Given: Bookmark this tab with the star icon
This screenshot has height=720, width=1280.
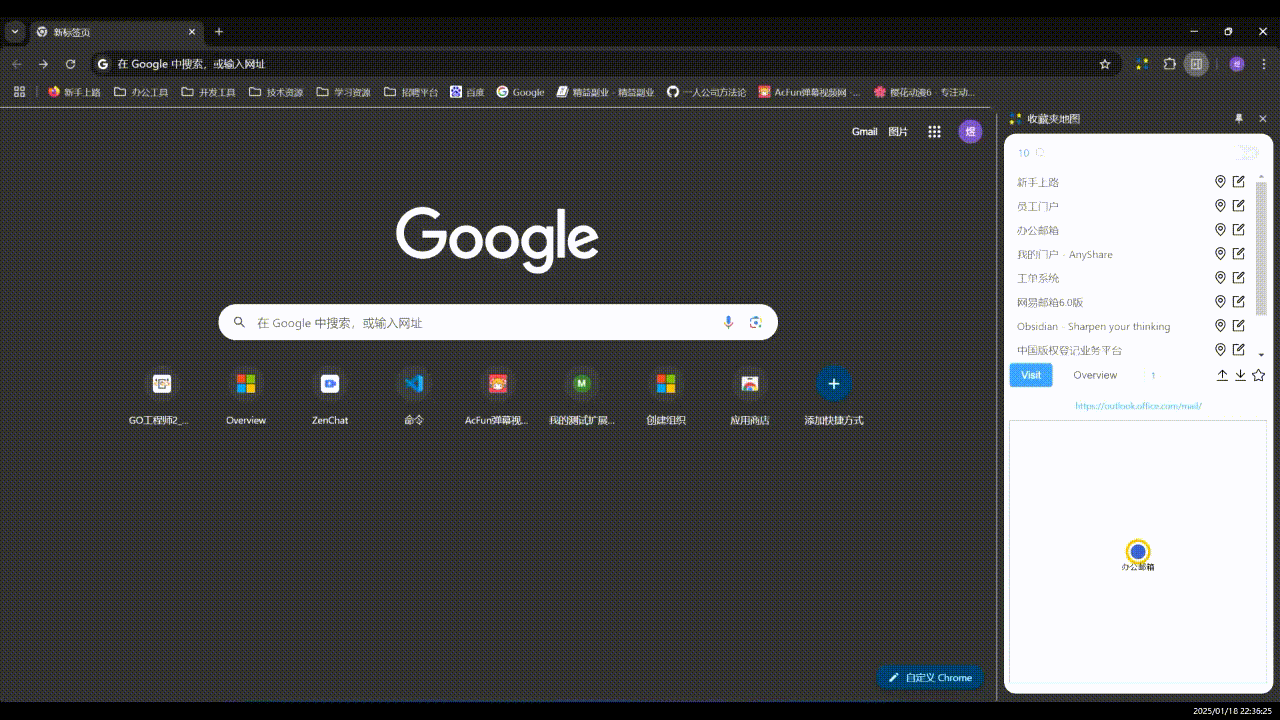Looking at the screenshot, I should pos(1105,64).
